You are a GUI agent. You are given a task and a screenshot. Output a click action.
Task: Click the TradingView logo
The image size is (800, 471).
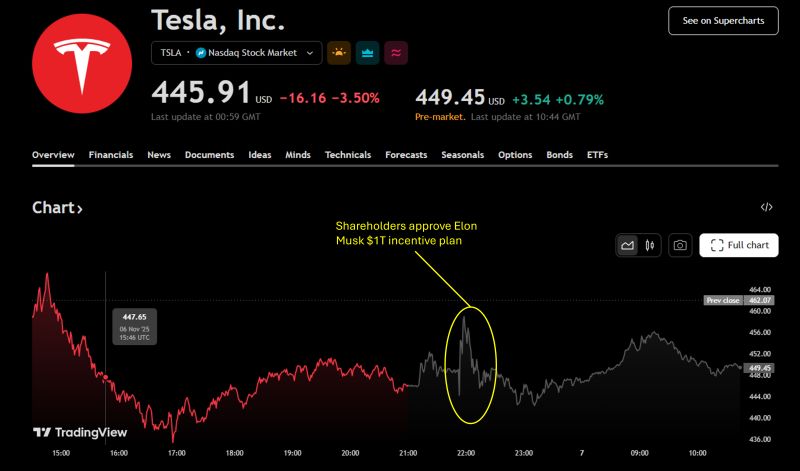[x=80, y=432]
